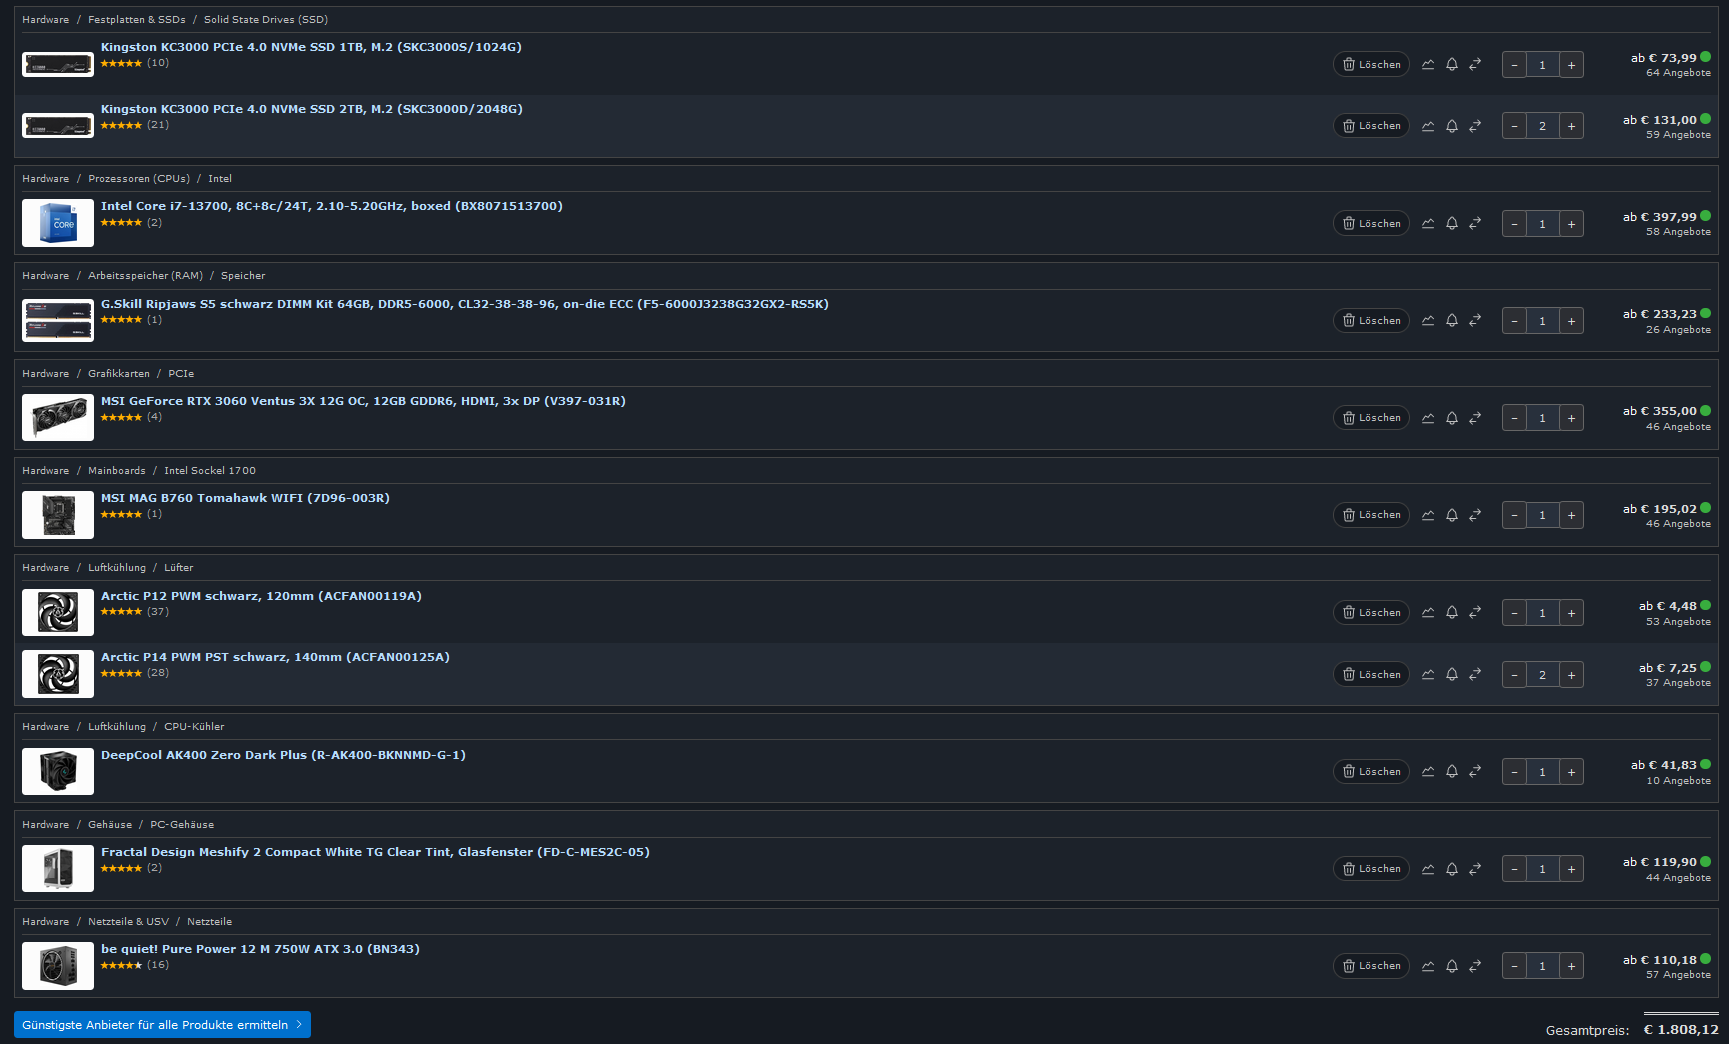Set price alert bell for MSI MAG B760 Tomahawk

coord(1452,515)
